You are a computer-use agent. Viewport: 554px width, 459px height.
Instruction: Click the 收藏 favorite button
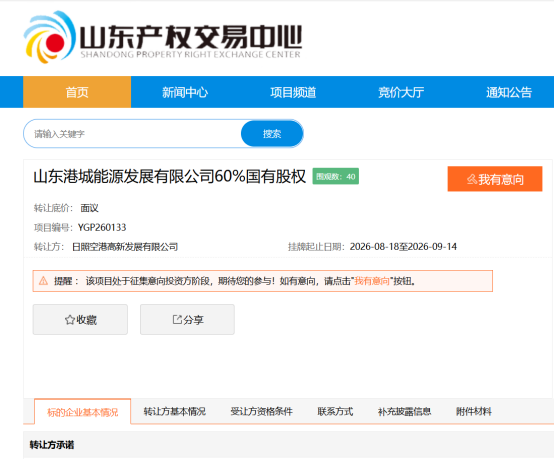pyautogui.click(x=80, y=319)
